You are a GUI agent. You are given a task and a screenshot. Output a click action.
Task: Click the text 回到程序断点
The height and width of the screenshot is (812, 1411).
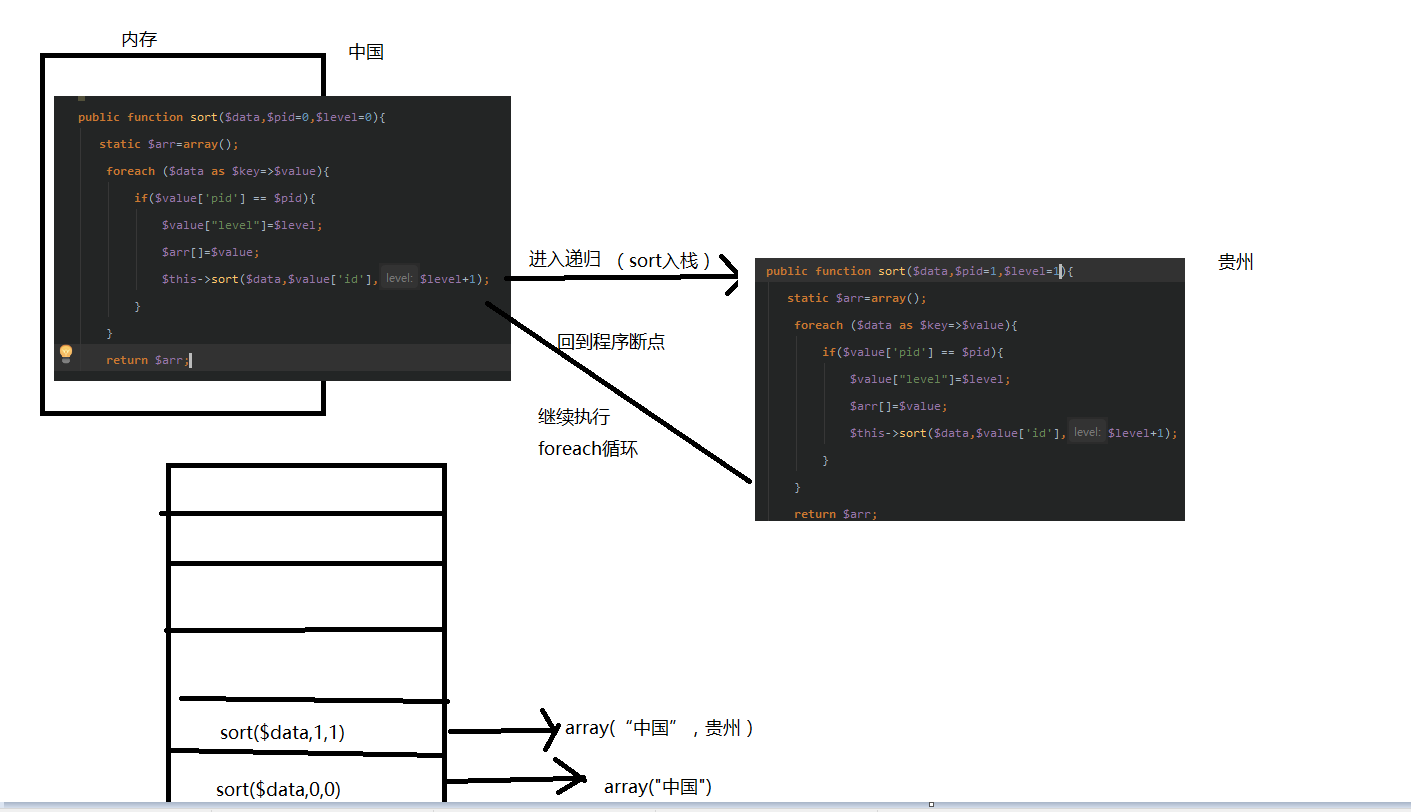pos(611,341)
